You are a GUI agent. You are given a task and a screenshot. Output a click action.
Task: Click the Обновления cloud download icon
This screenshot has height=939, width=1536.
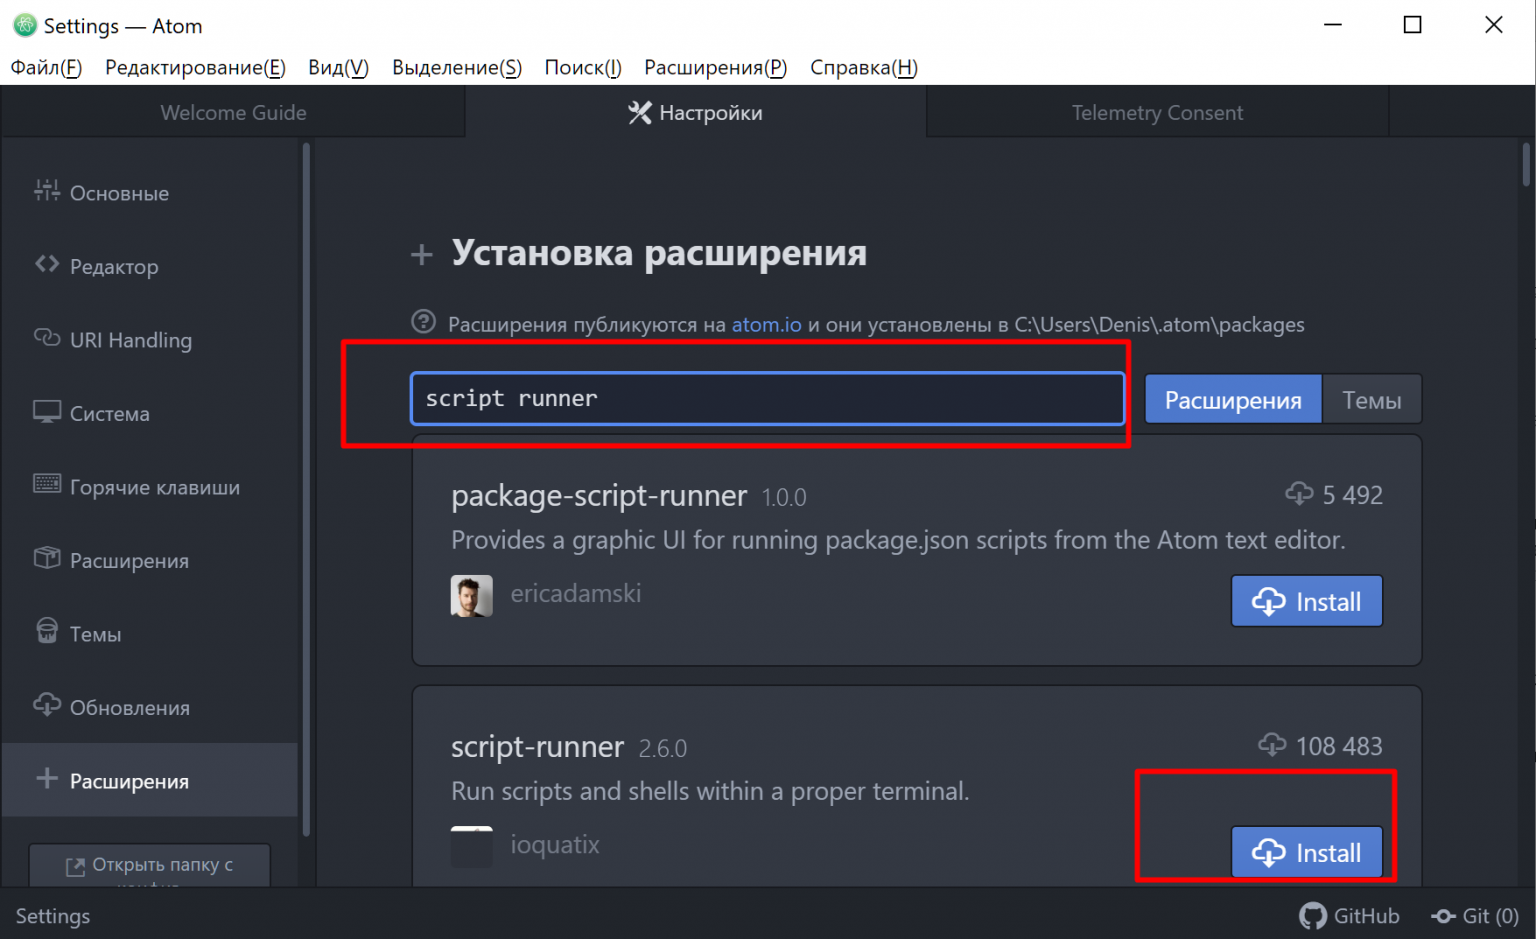point(47,704)
